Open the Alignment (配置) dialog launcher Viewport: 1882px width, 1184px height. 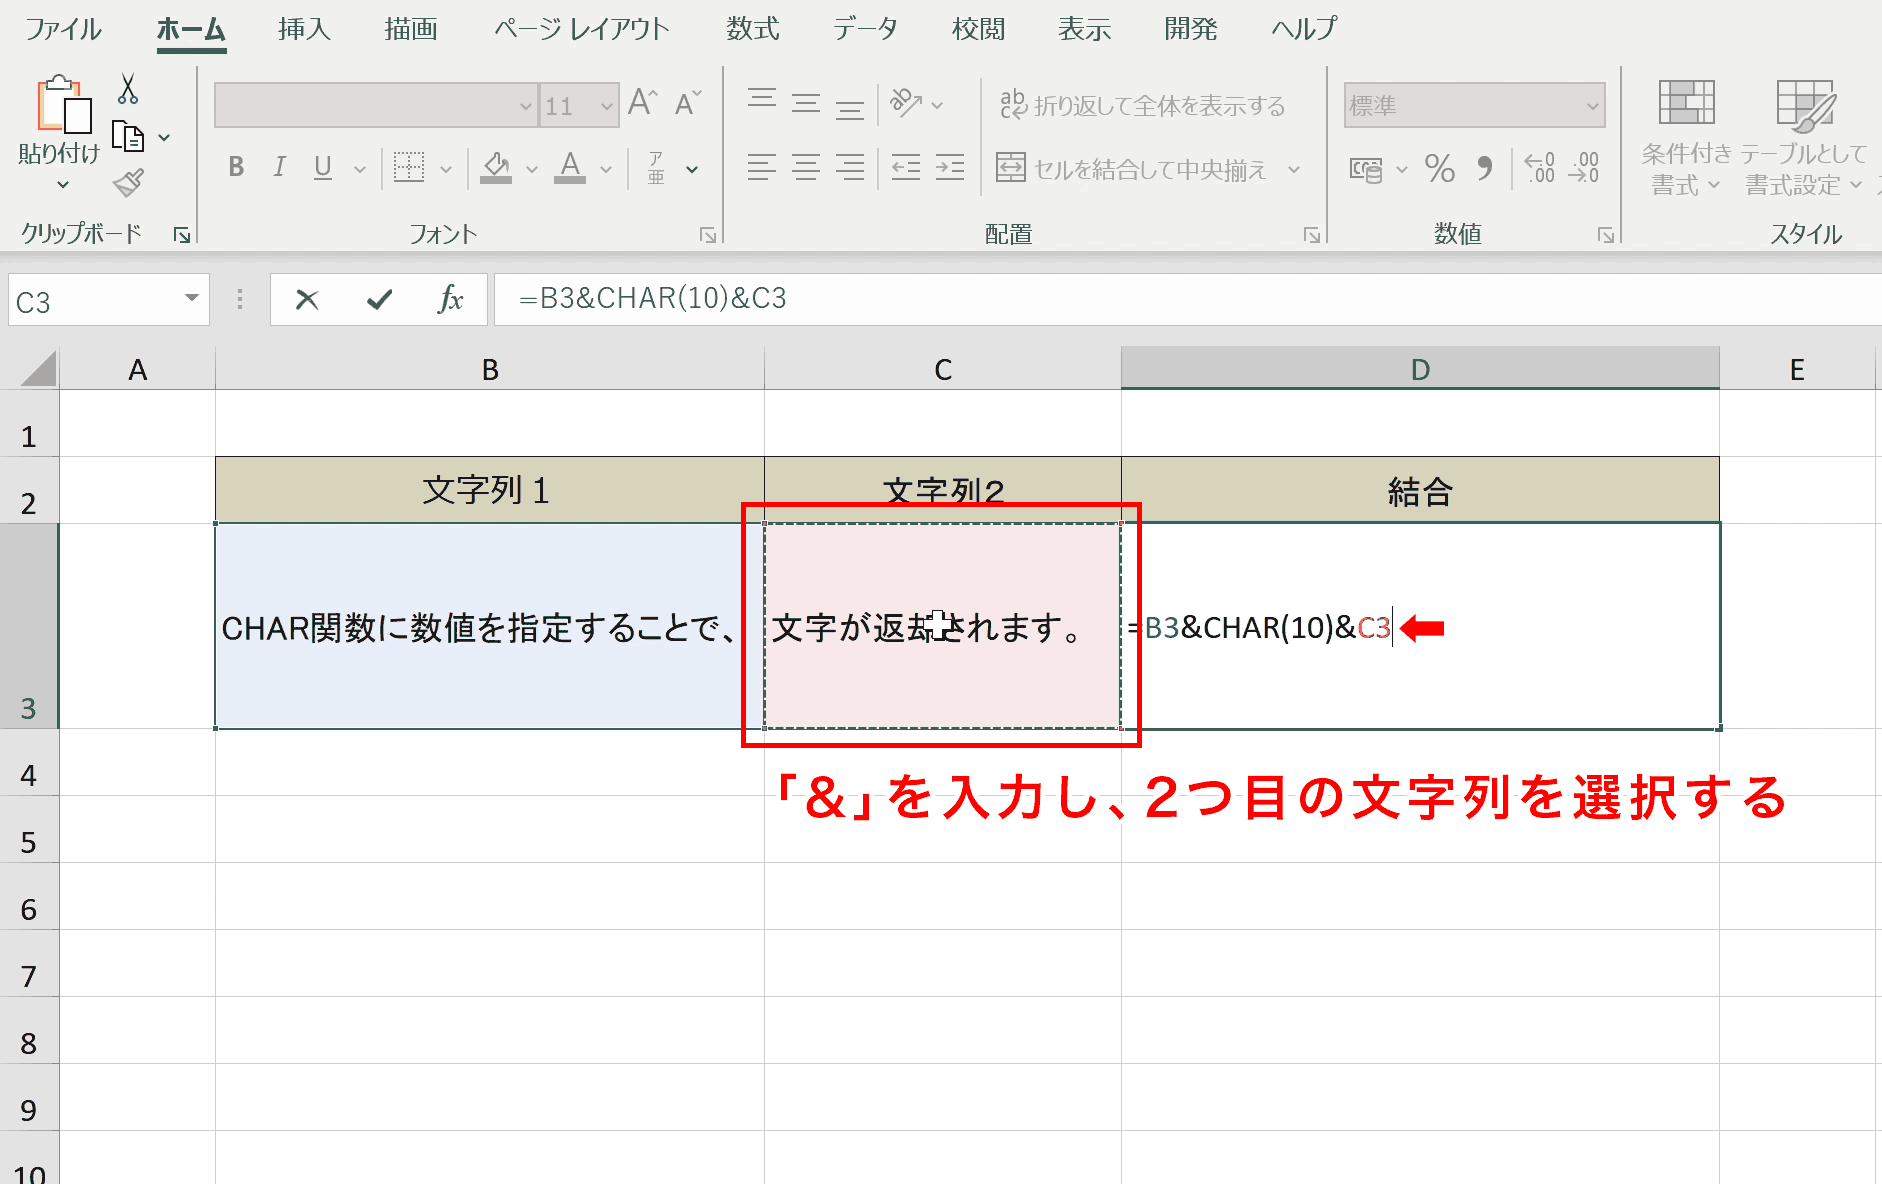1312,235
